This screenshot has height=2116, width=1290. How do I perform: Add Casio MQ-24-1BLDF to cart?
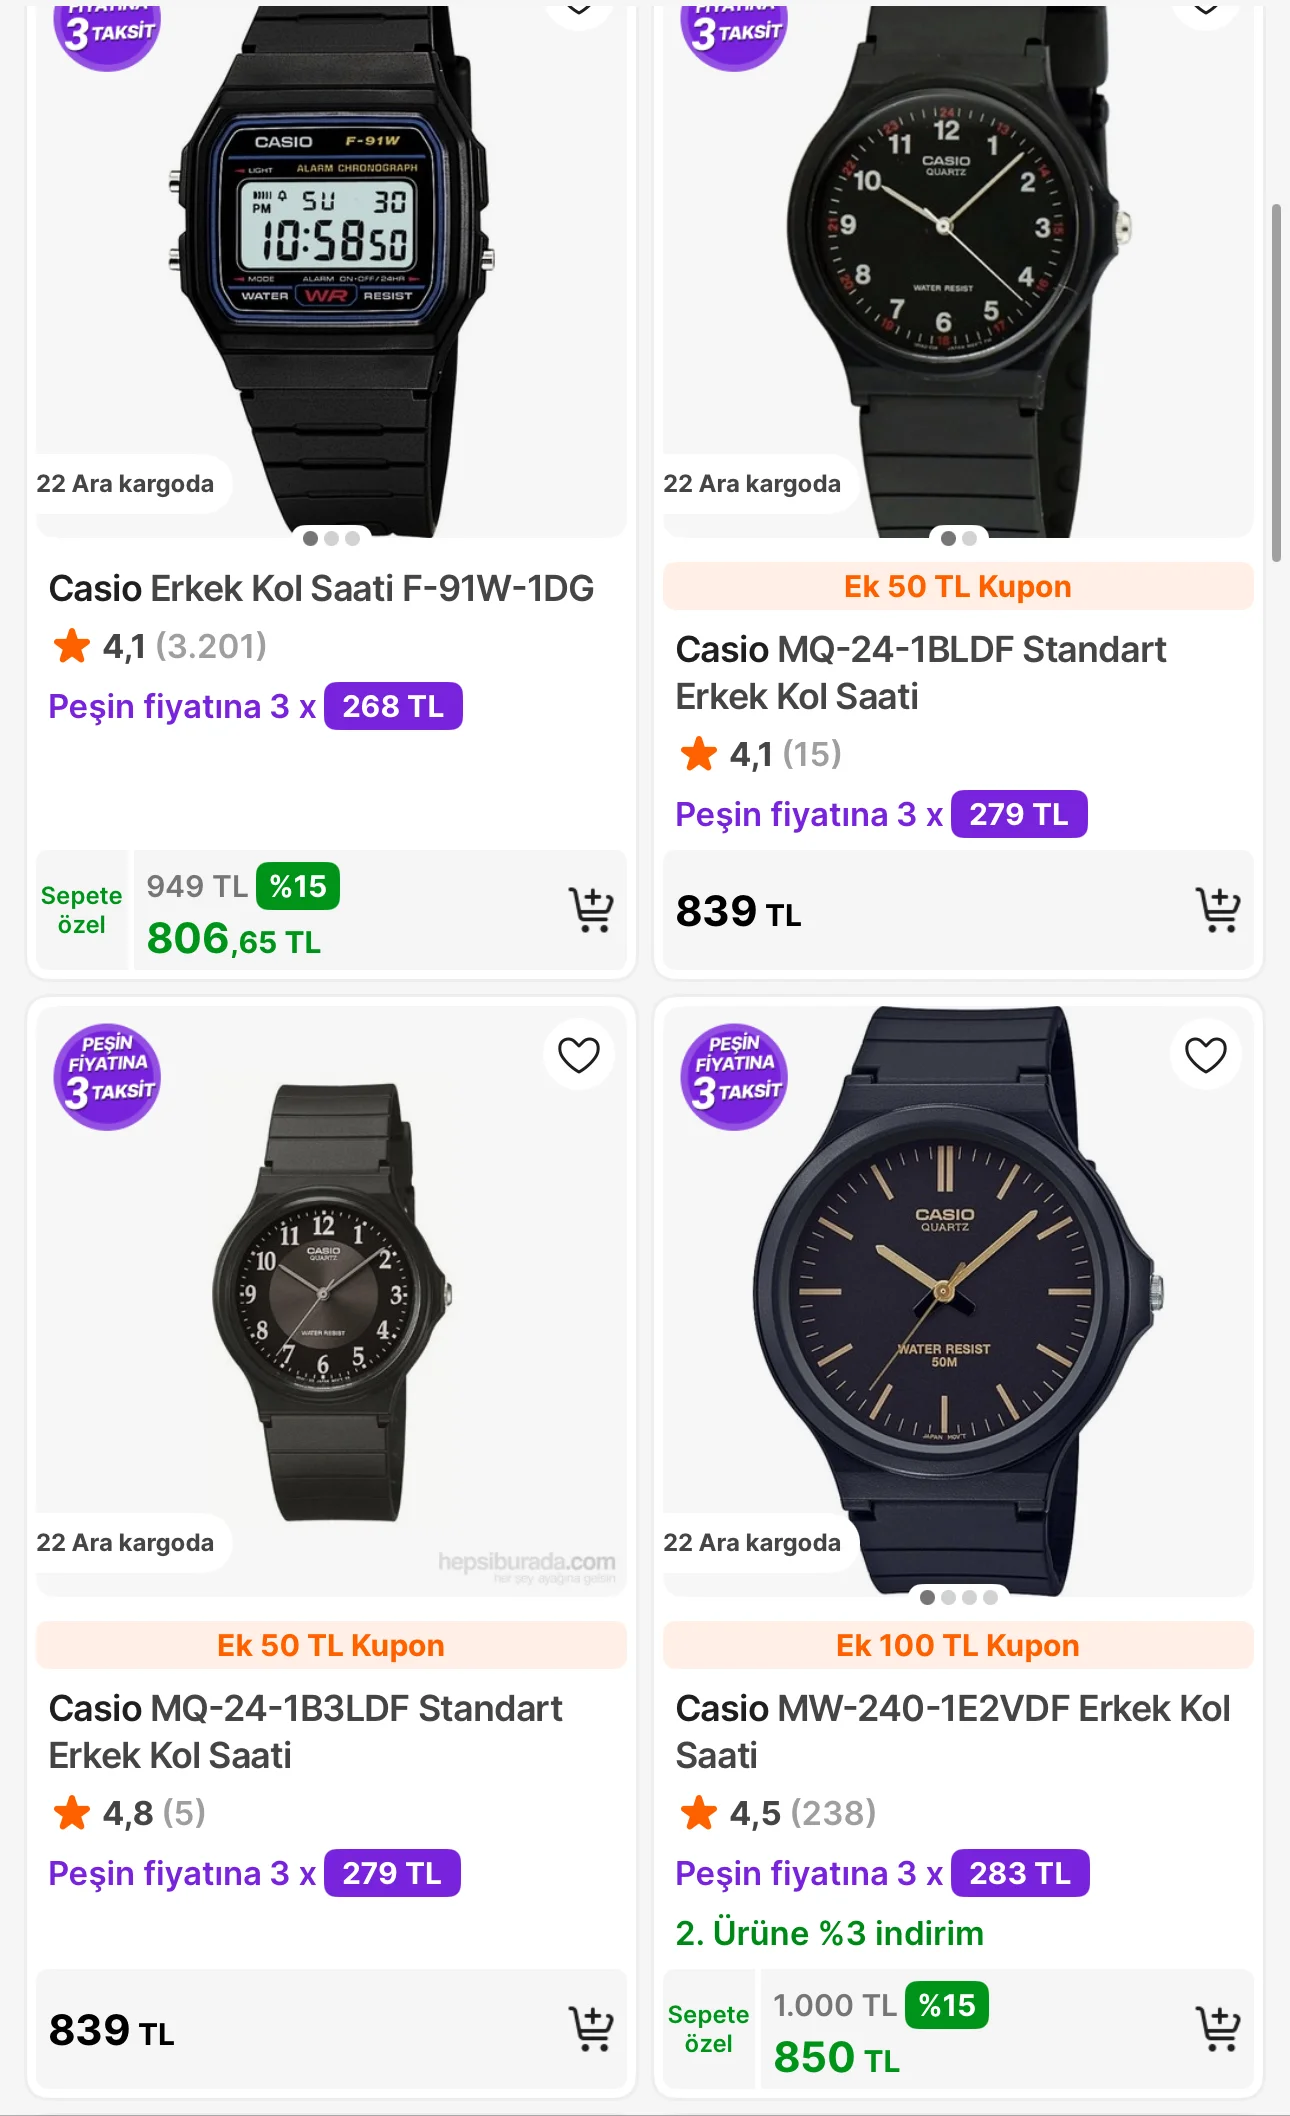coord(1217,910)
